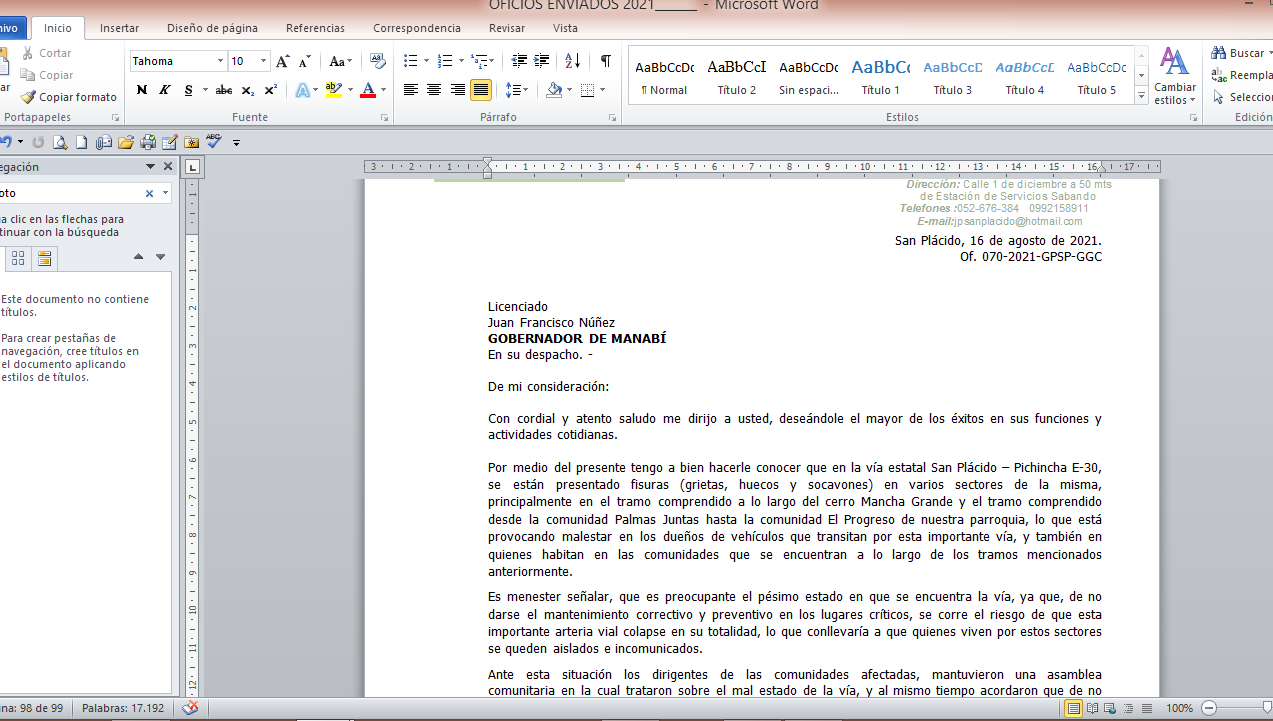Toggle the show paragraph marks (¶) icon

[605, 61]
